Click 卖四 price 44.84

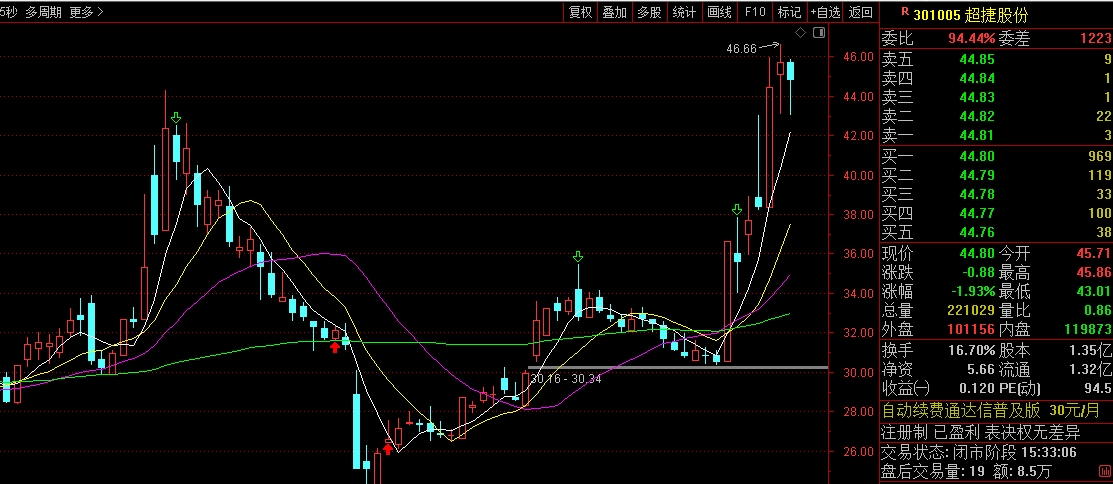(x=977, y=79)
